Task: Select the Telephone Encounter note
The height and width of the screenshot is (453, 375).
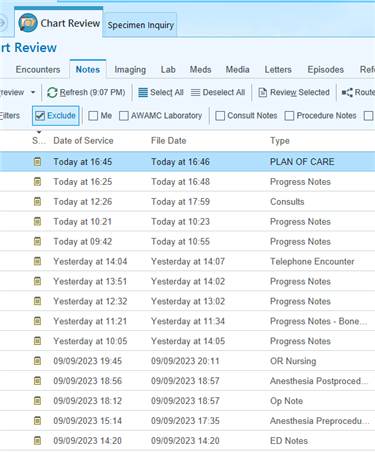Action: [312, 261]
